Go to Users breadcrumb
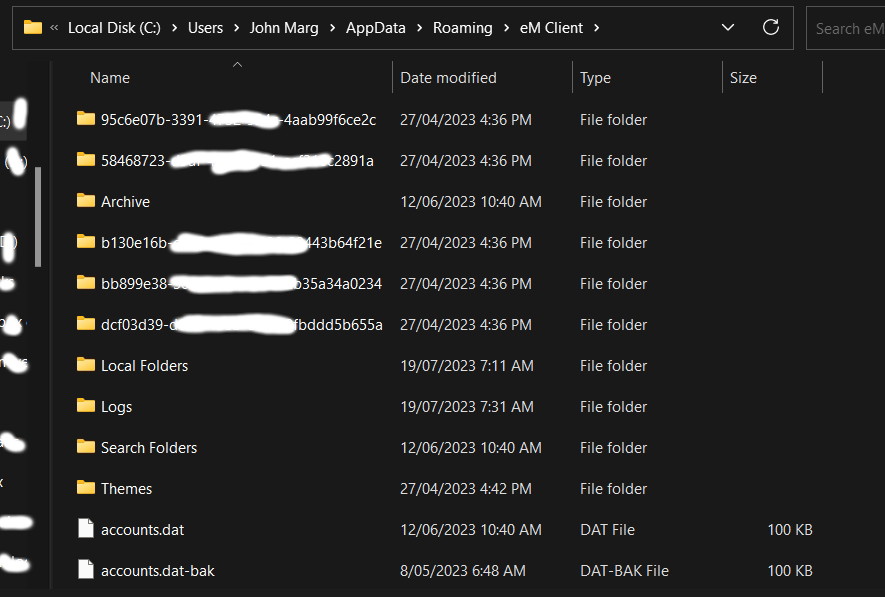 point(205,28)
